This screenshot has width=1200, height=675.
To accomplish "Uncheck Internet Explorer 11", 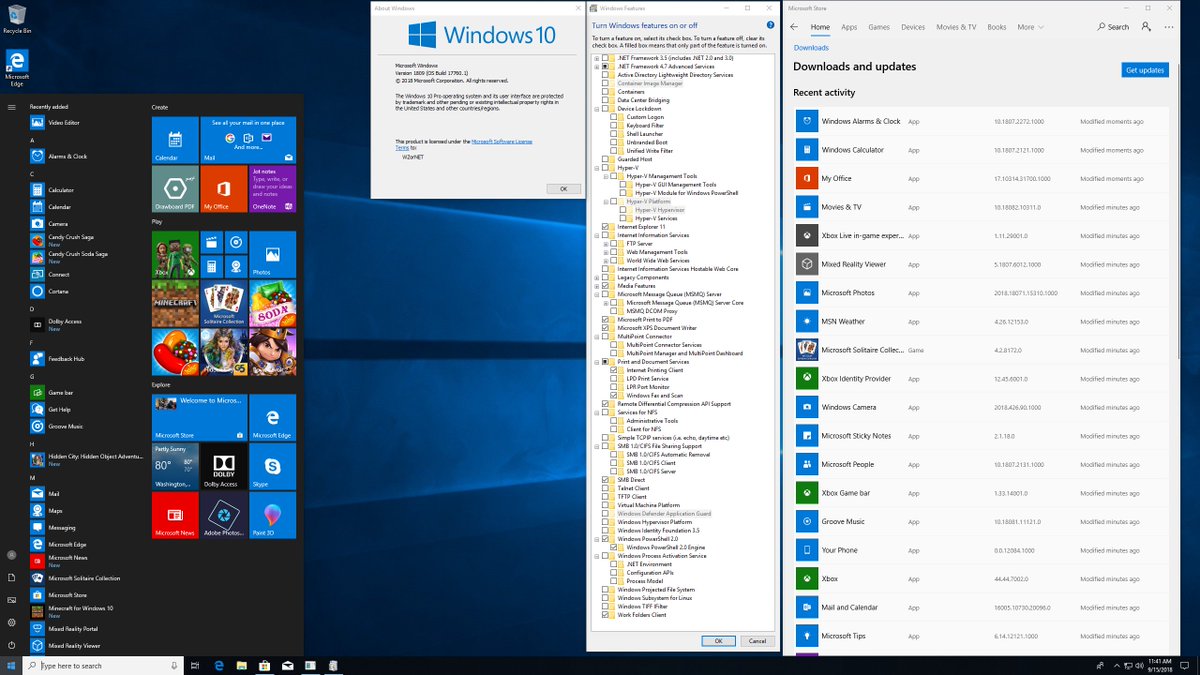I will tap(605, 226).
